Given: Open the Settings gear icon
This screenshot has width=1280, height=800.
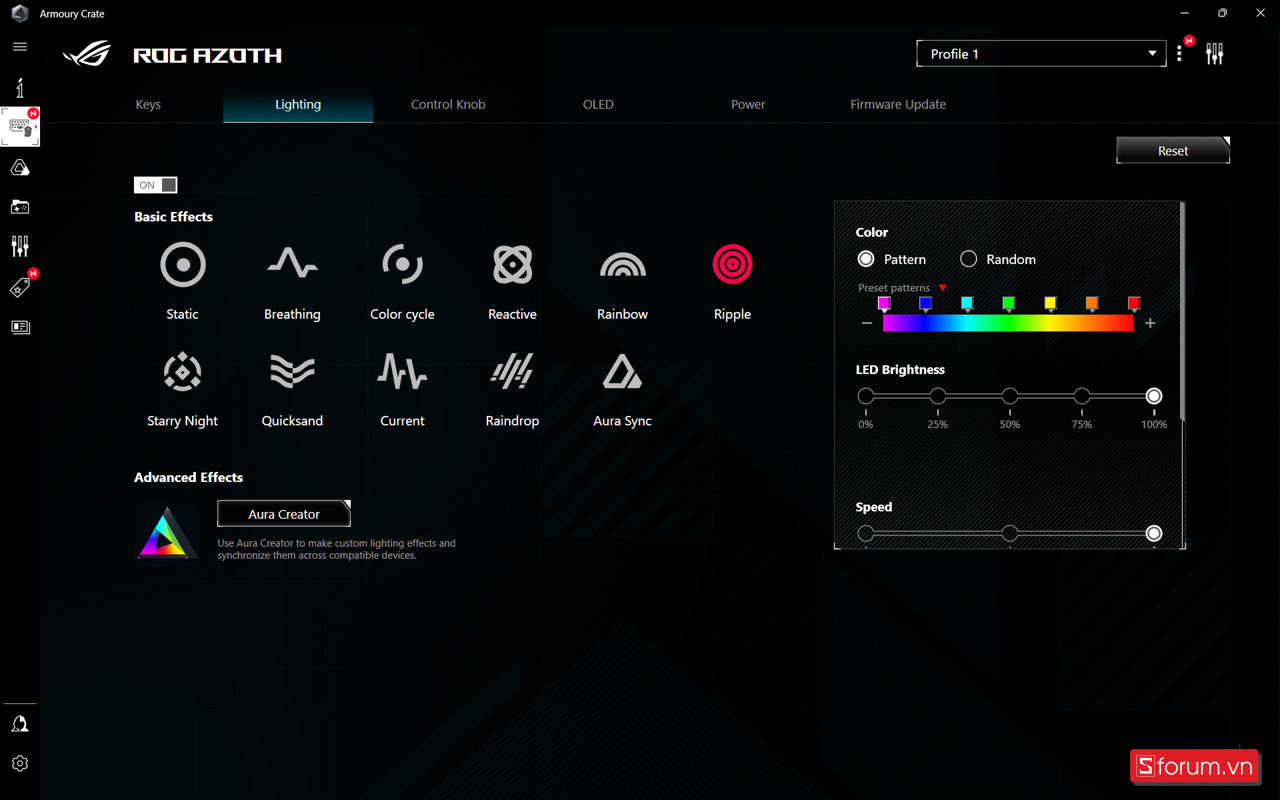Looking at the screenshot, I should (20, 763).
